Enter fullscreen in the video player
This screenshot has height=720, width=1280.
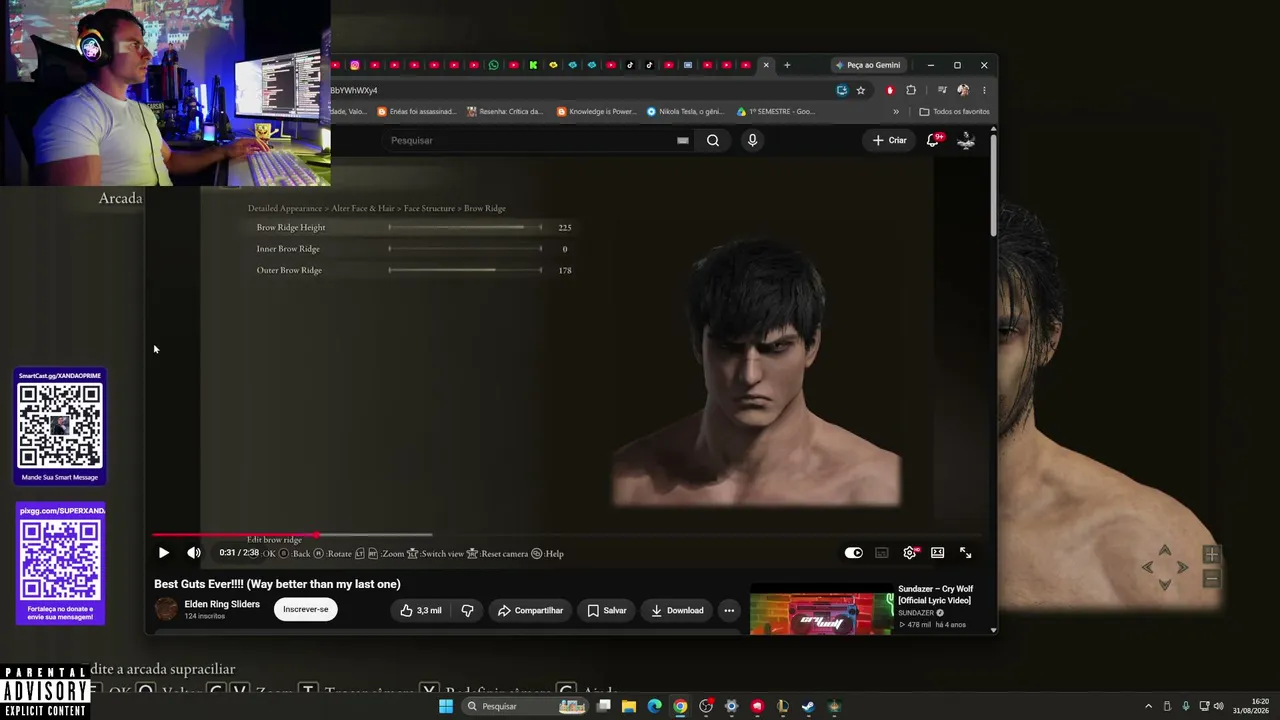pos(966,553)
